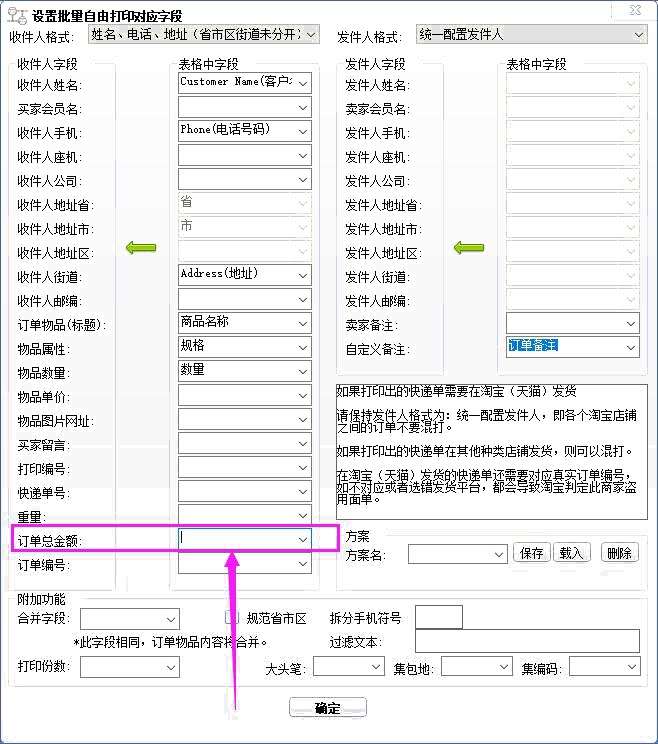This screenshot has height=744, width=658.
Task: Open the 收件人公司 field dropdown
Action: (x=245, y=179)
